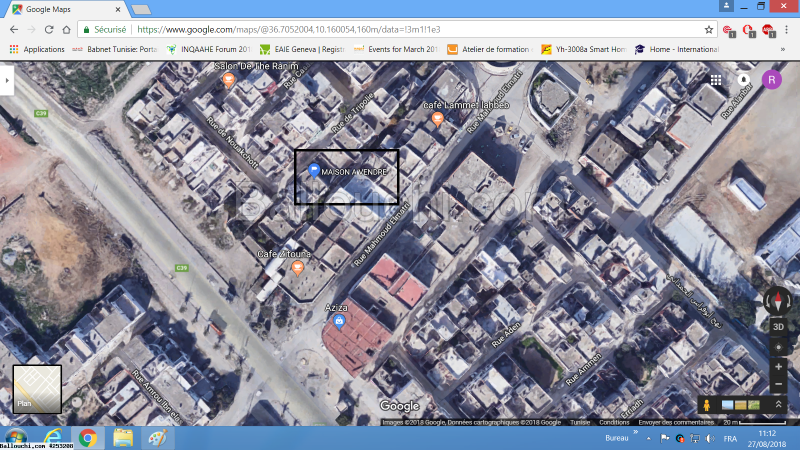800x450 pixels.
Task: Open the Applications bookmarks shortcut
Action: pyautogui.click(x=37, y=49)
